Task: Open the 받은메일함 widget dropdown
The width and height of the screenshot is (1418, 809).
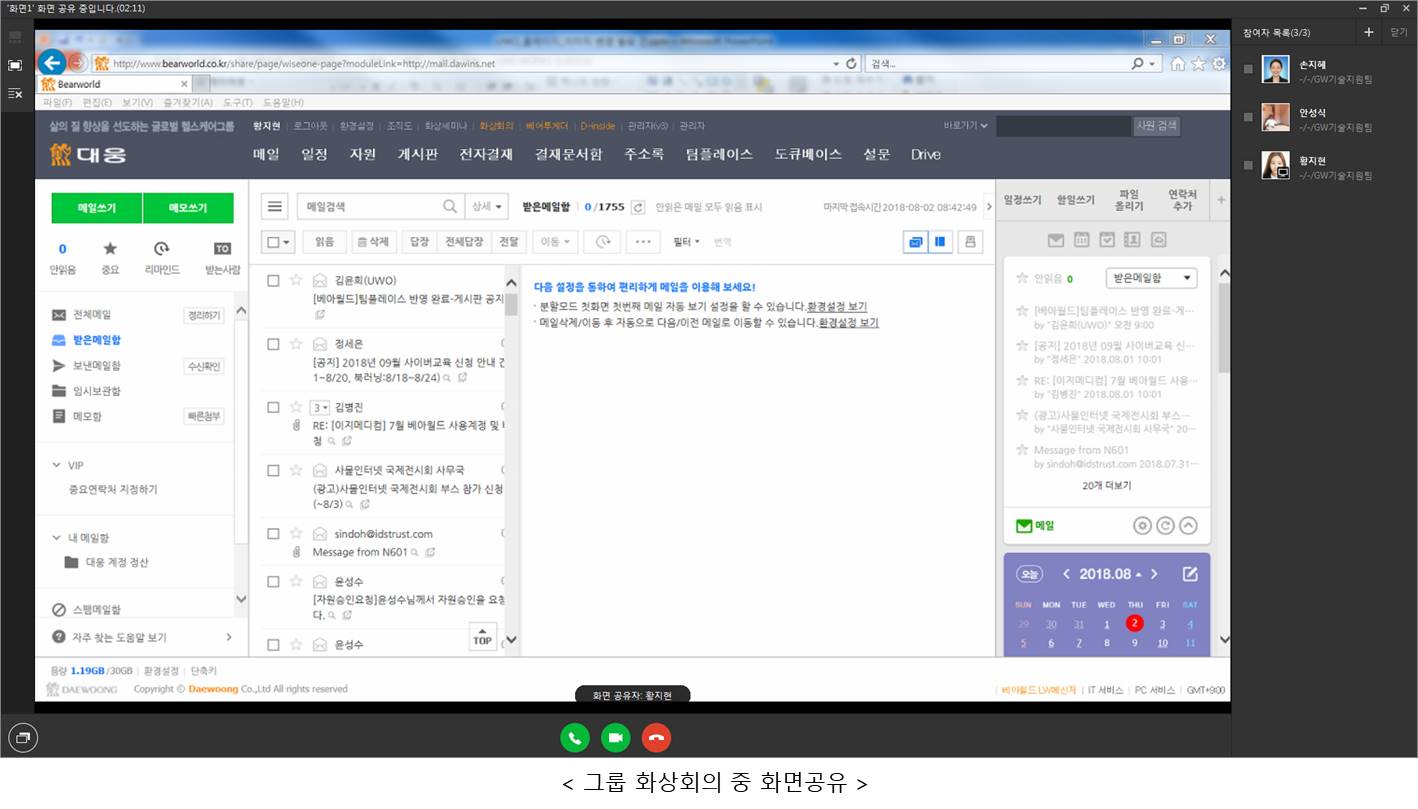Action: coord(1151,278)
